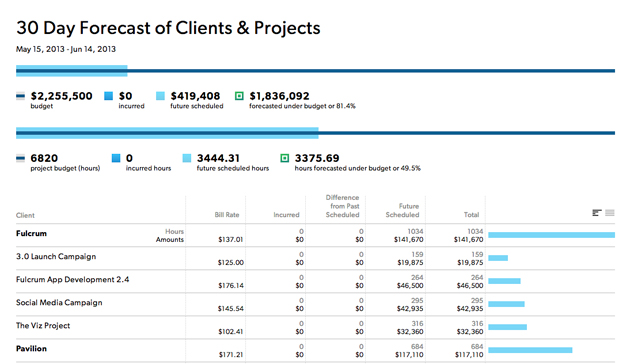Sort by the Total column header
The width and height of the screenshot is (630, 364).
(x=471, y=215)
